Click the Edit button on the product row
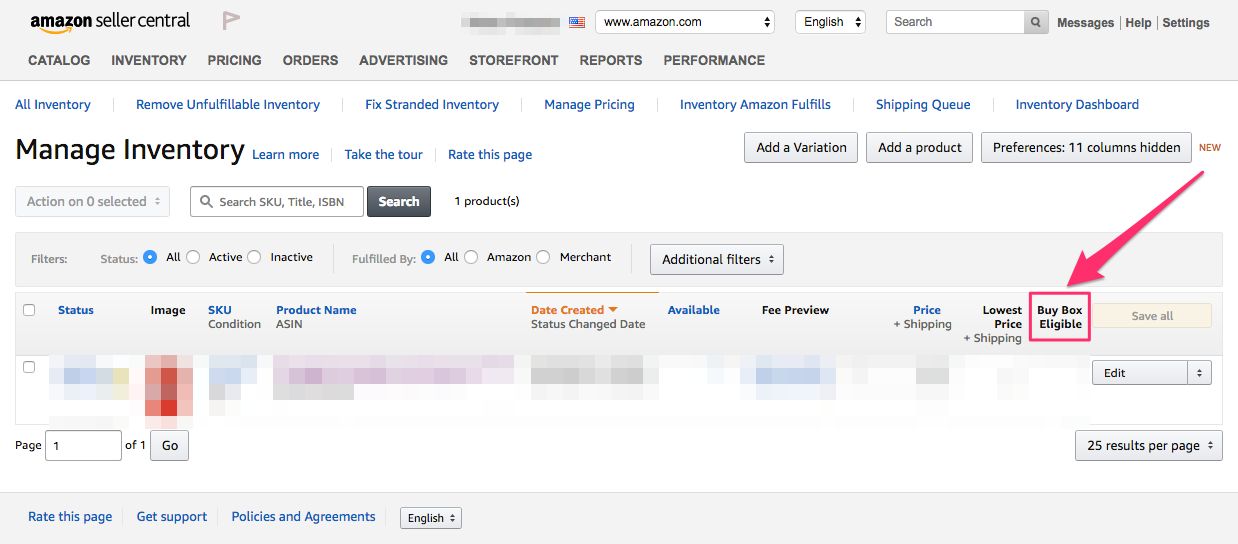1238x544 pixels. (x=1139, y=373)
